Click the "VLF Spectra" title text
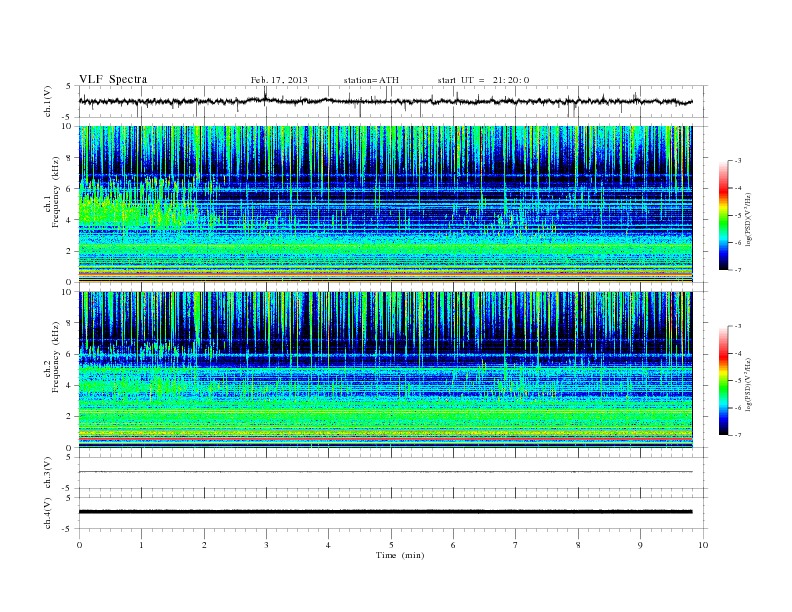Image resolution: width=792 pixels, height=612 pixels. (113, 79)
